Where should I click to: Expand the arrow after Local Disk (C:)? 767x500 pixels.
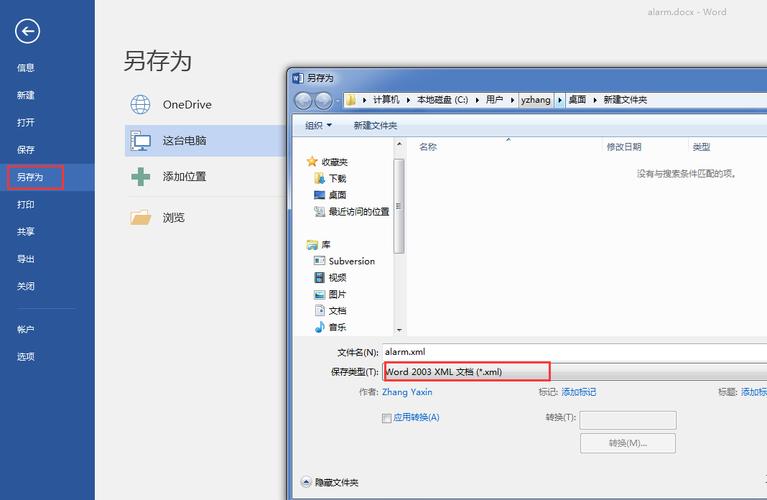[x=477, y=100]
